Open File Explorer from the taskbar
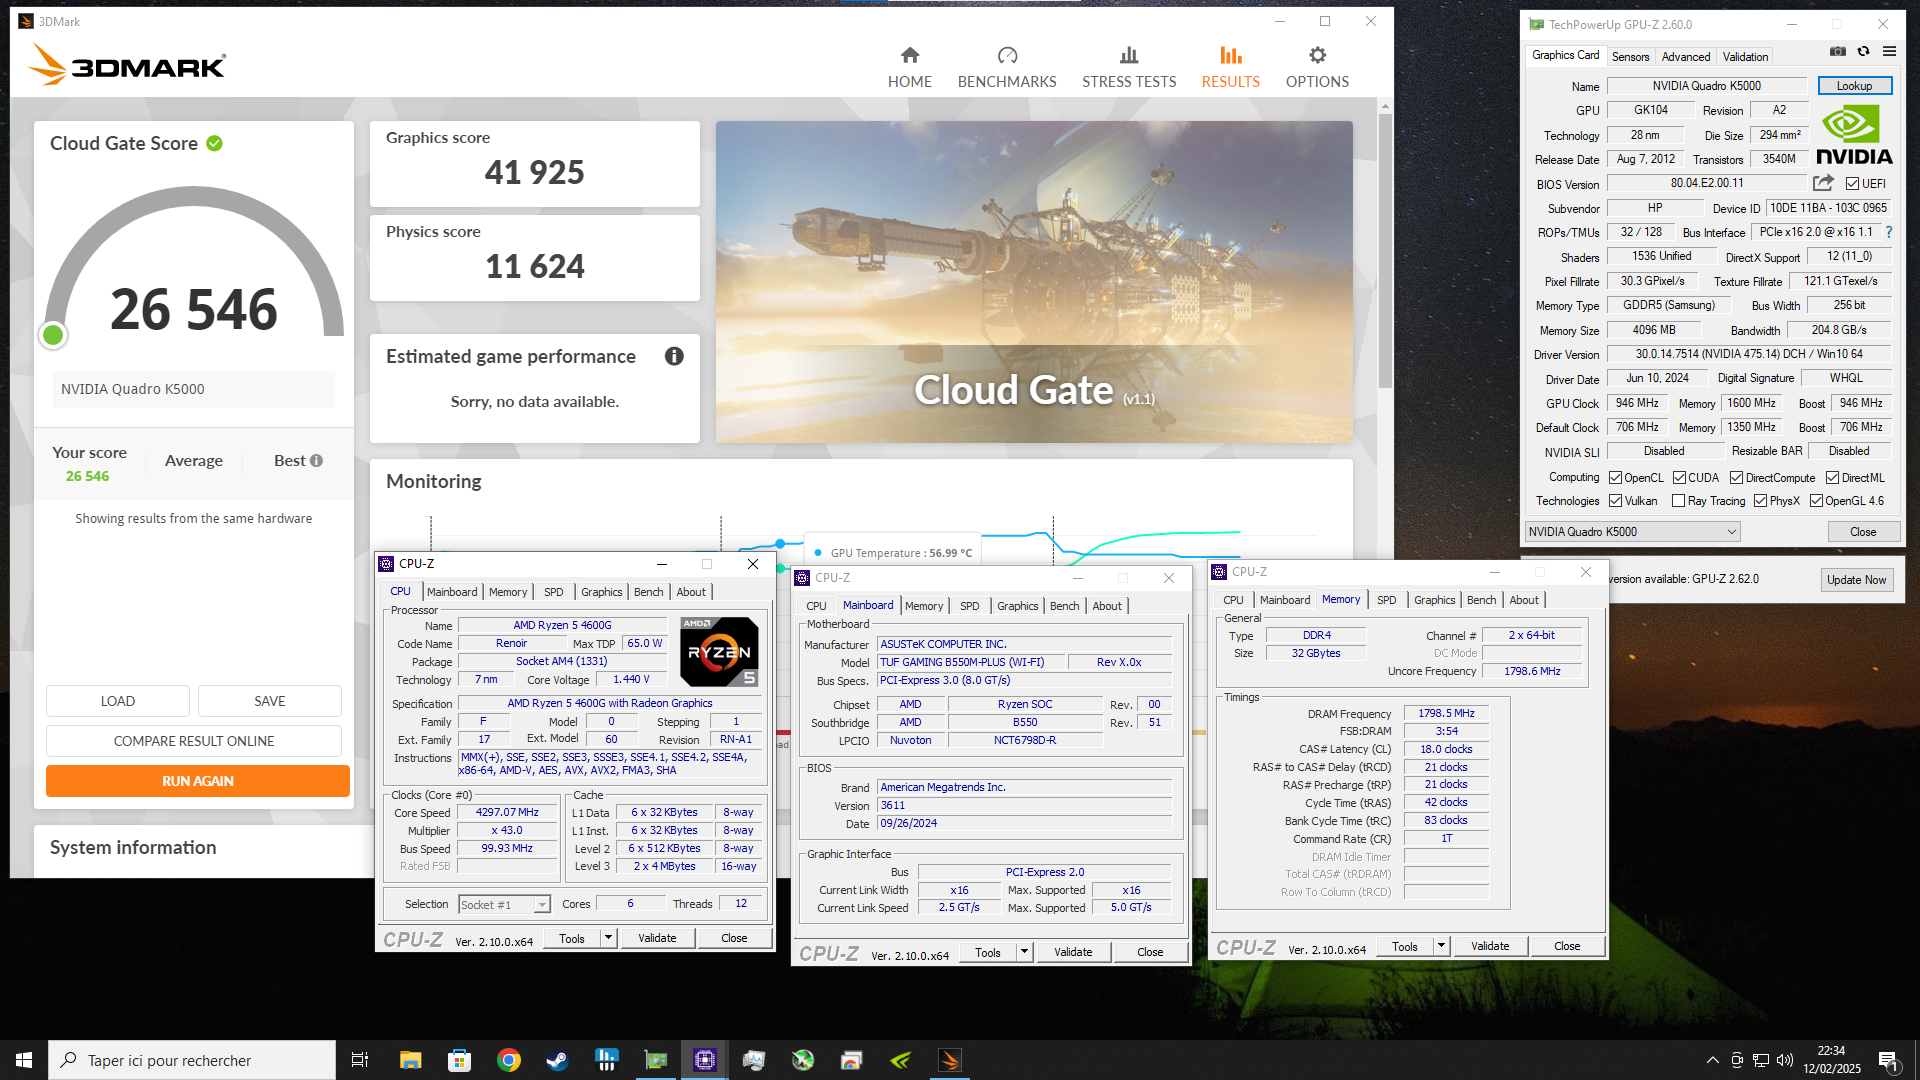The width and height of the screenshot is (1920, 1080). tap(410, 1060)
